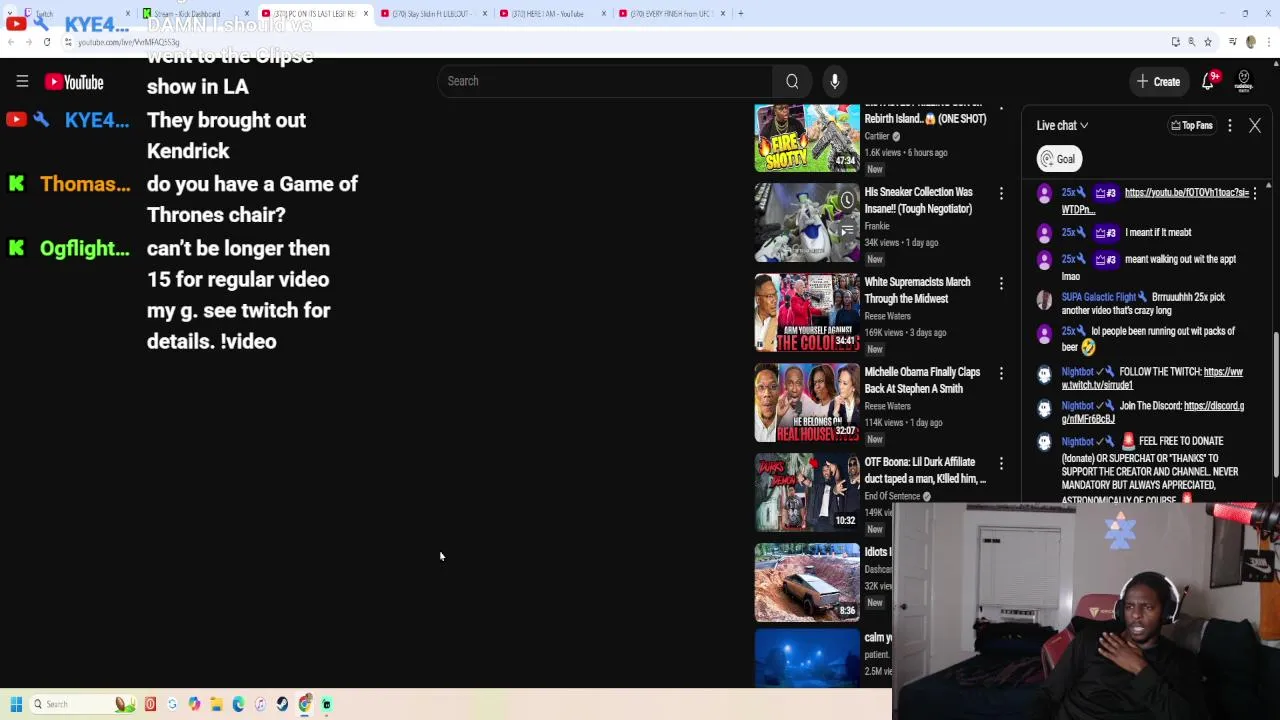Open Chrome from the taskbar
Image resolution: width=1280 pixels, height=720 pixels.
pyautogui.click(x=305, y=704)
